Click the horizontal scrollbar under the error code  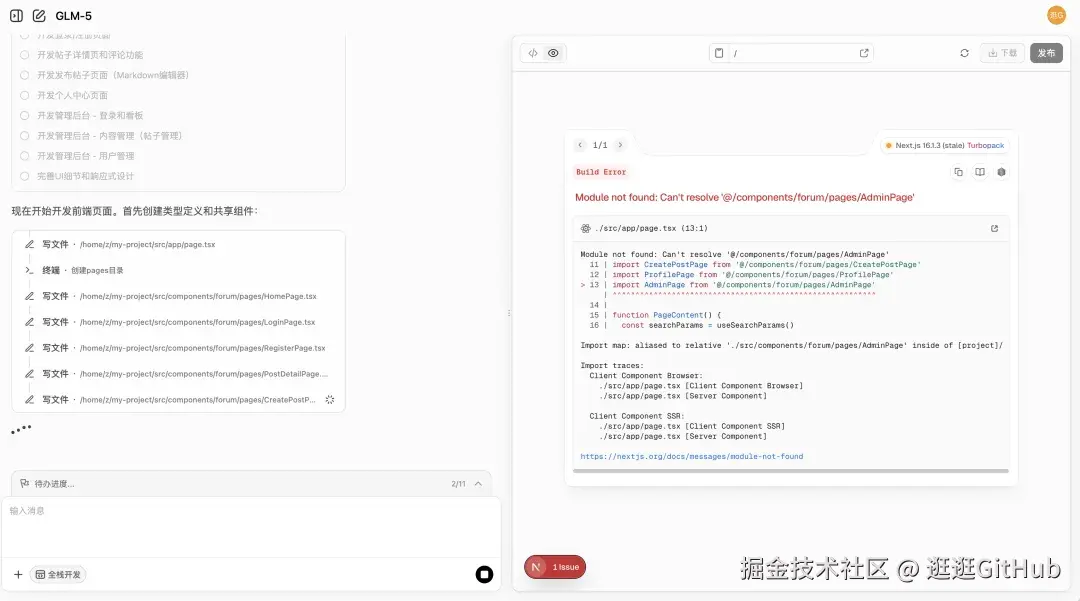click(791, 471)
